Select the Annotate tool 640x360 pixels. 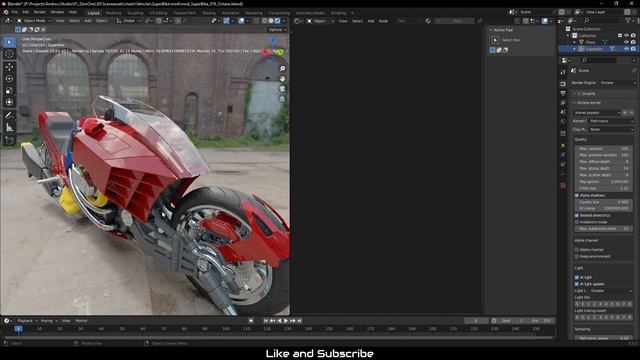tap(9, 116)
